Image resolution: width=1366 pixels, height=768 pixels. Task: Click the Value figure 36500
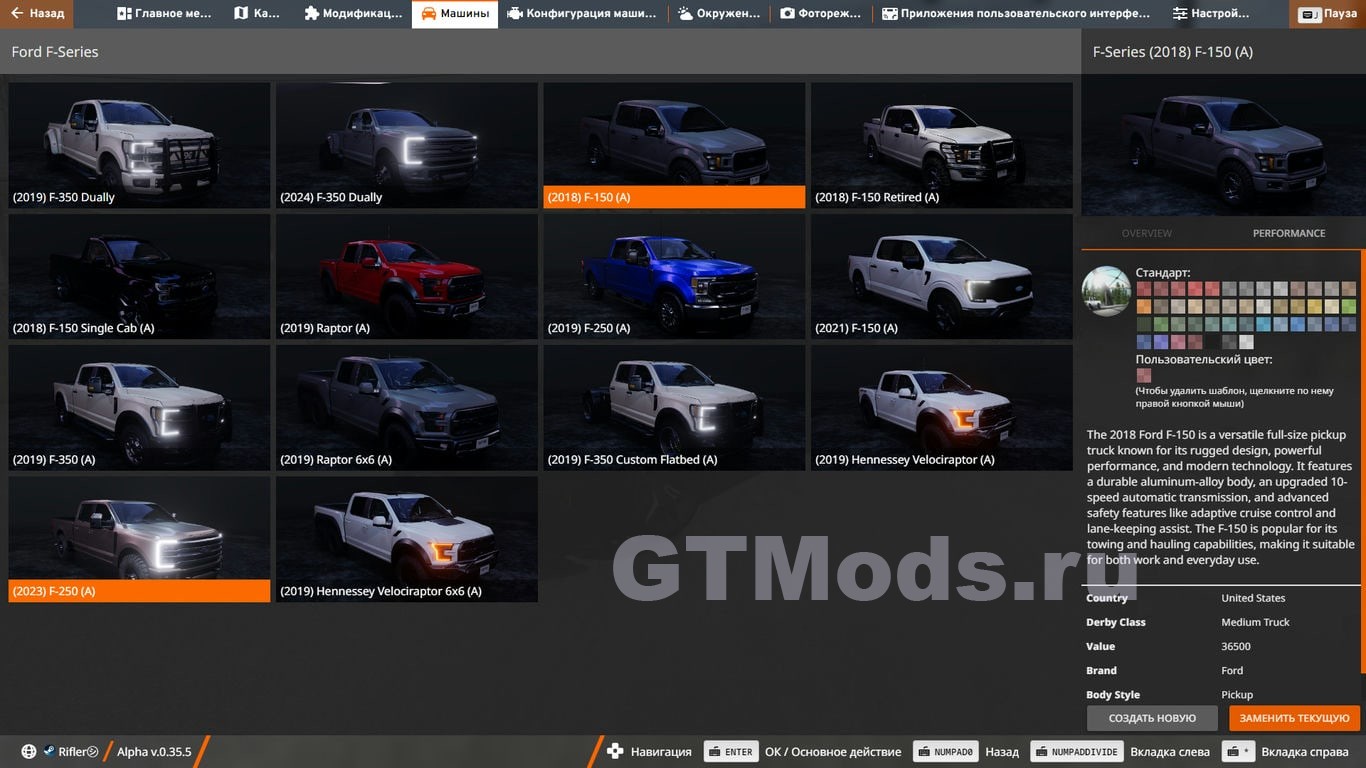[x=1236, y=646]
